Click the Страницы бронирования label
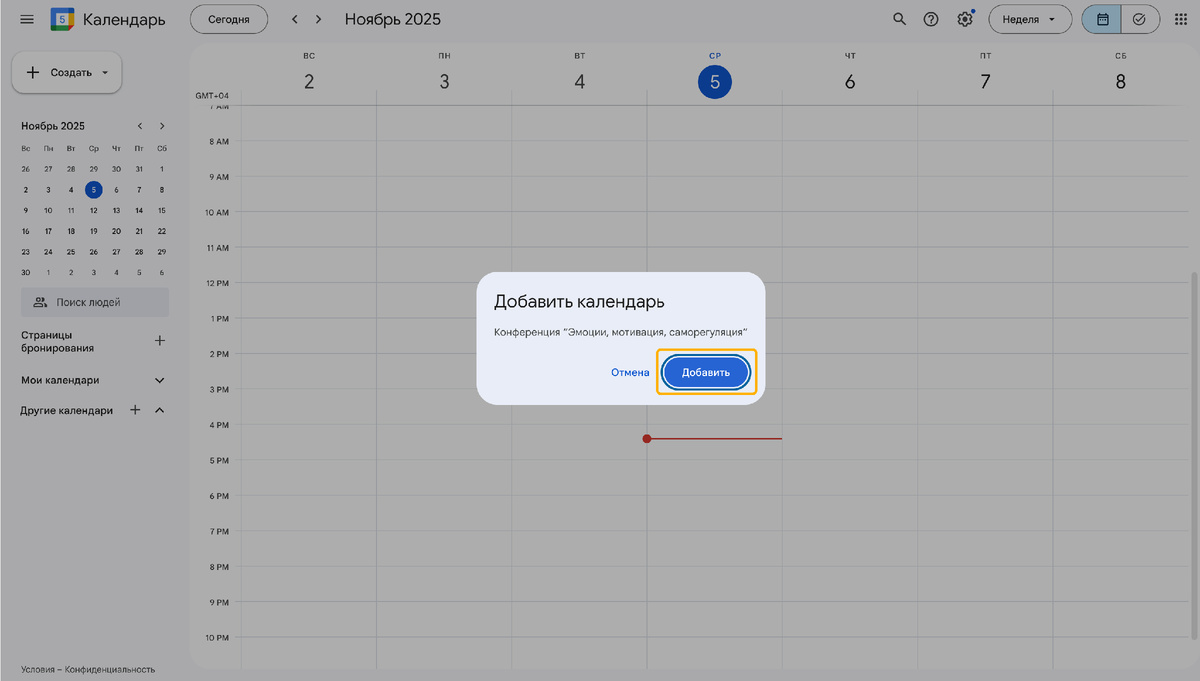Viewport: 1200px width, 681px height. 60,341
